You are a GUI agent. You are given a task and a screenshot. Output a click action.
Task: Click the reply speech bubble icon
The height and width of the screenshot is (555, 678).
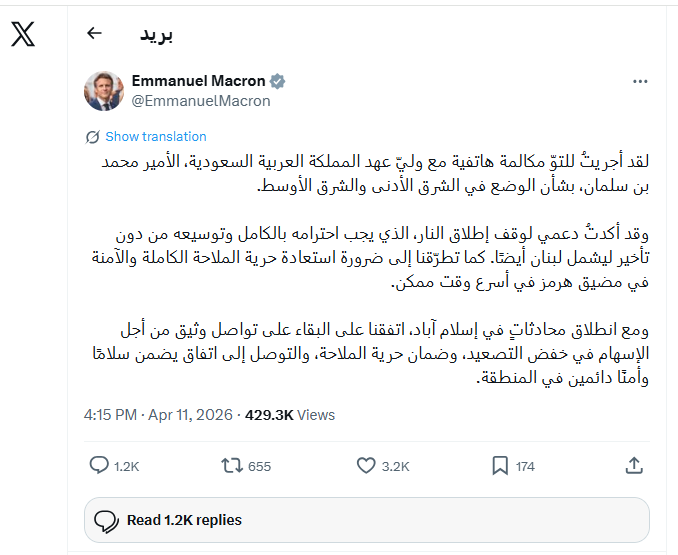click(99, 465)
